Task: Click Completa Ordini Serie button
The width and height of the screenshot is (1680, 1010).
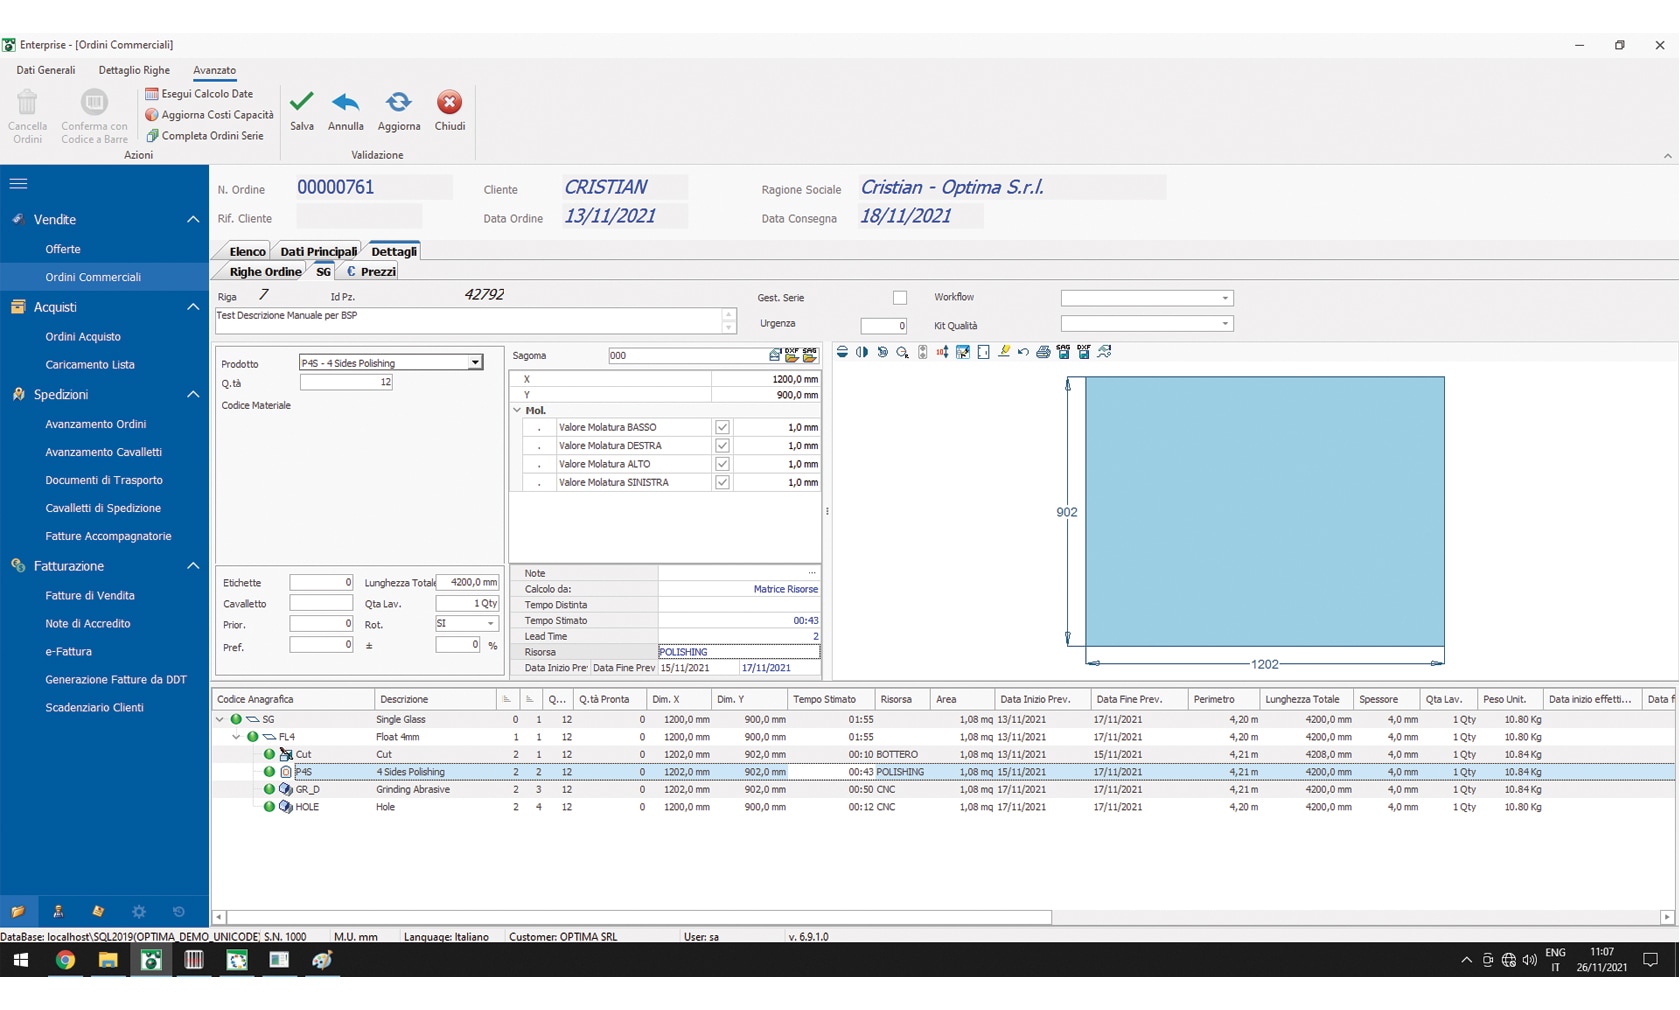Action: click(205, 136)
